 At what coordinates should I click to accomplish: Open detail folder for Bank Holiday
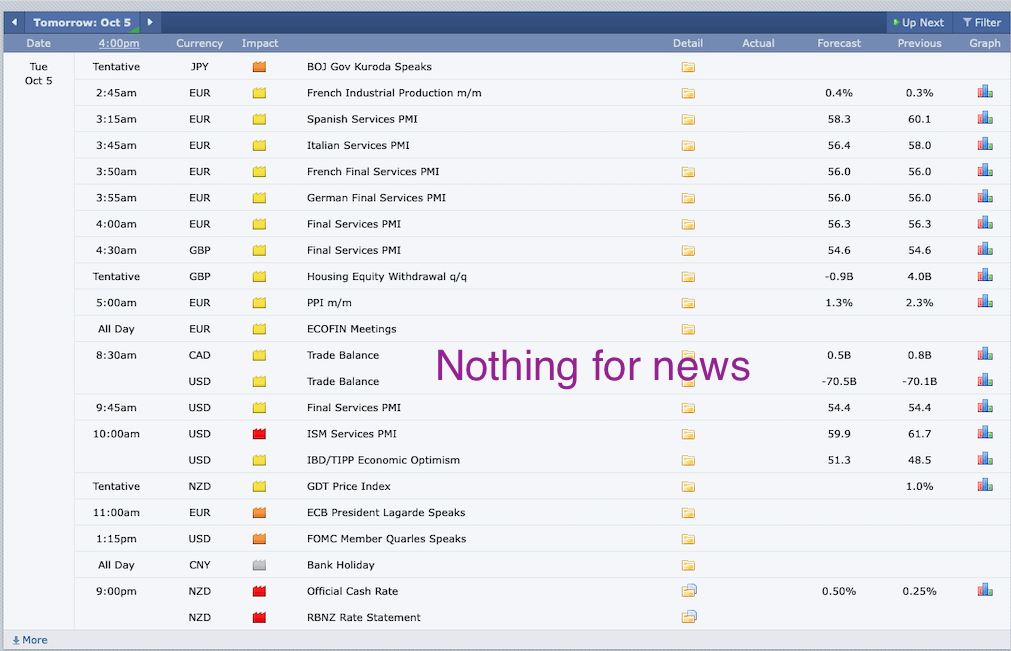688,565
